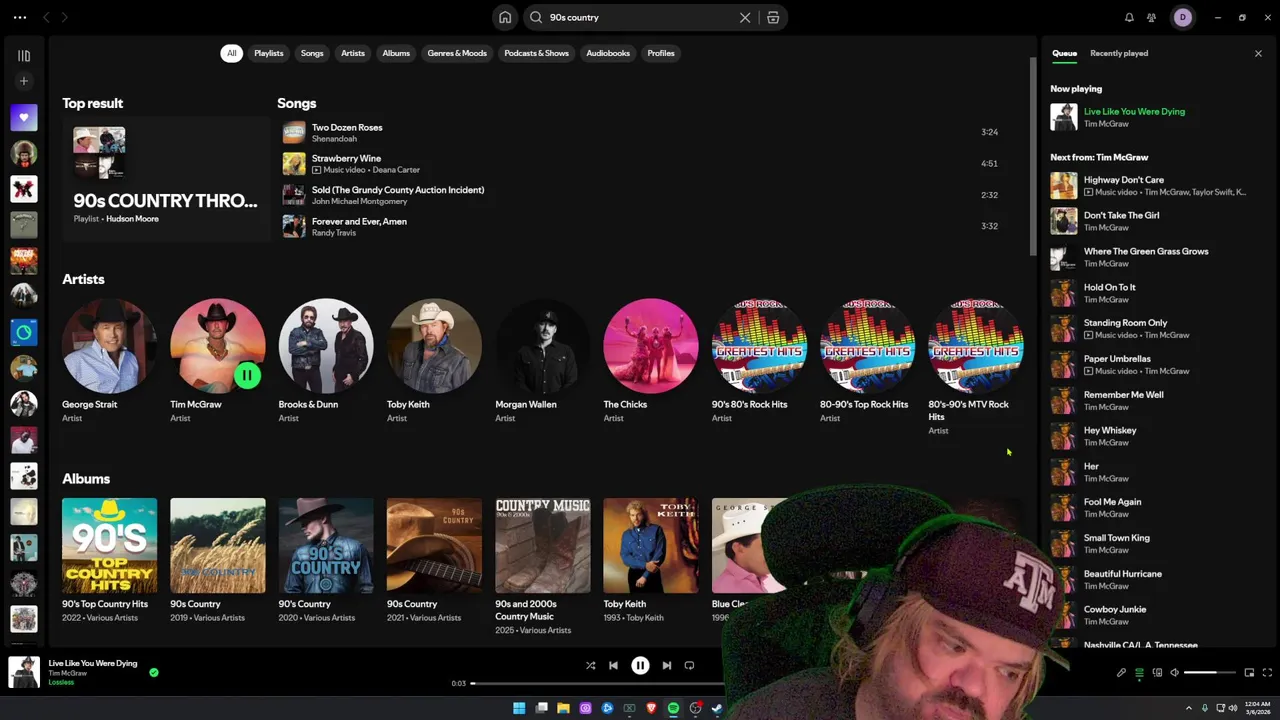1280x720 pixels.
Task: Open Connect to a device icon
Action: [x=1157, y=673]
